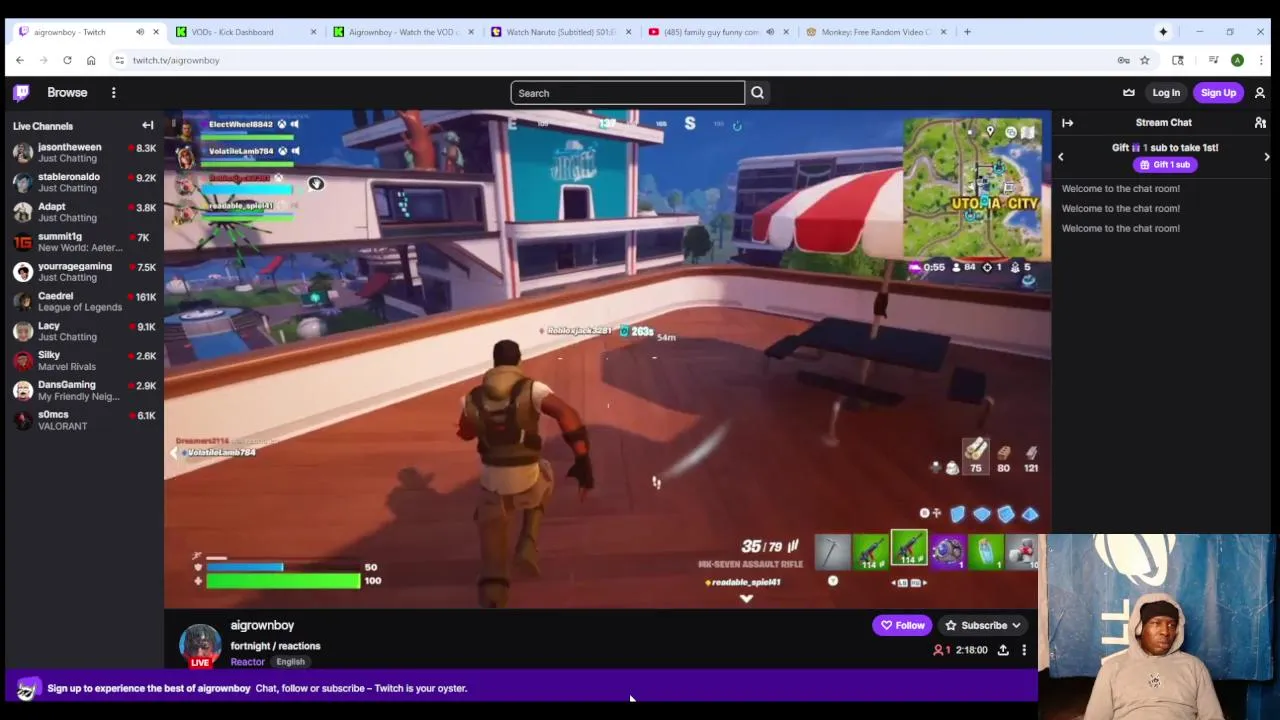Open aigrownboy profile avatar
The image size is (1280, 720).
point(200,644)
